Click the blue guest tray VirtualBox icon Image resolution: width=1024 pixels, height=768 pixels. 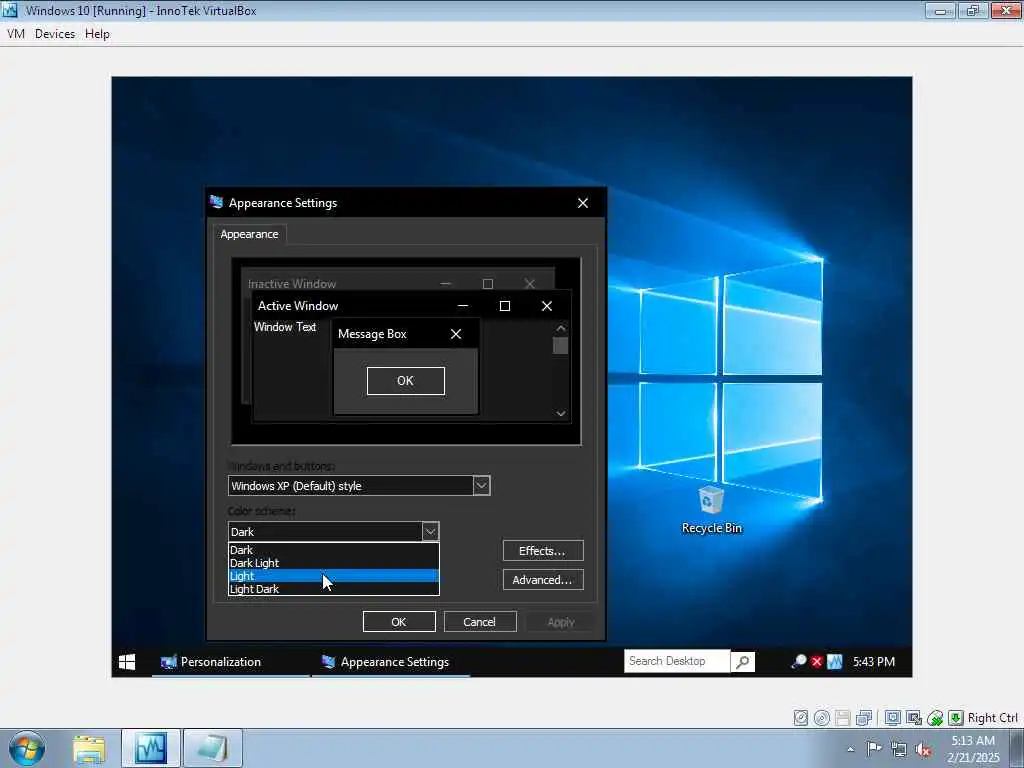pyautogui.click(x=835, y=662)
